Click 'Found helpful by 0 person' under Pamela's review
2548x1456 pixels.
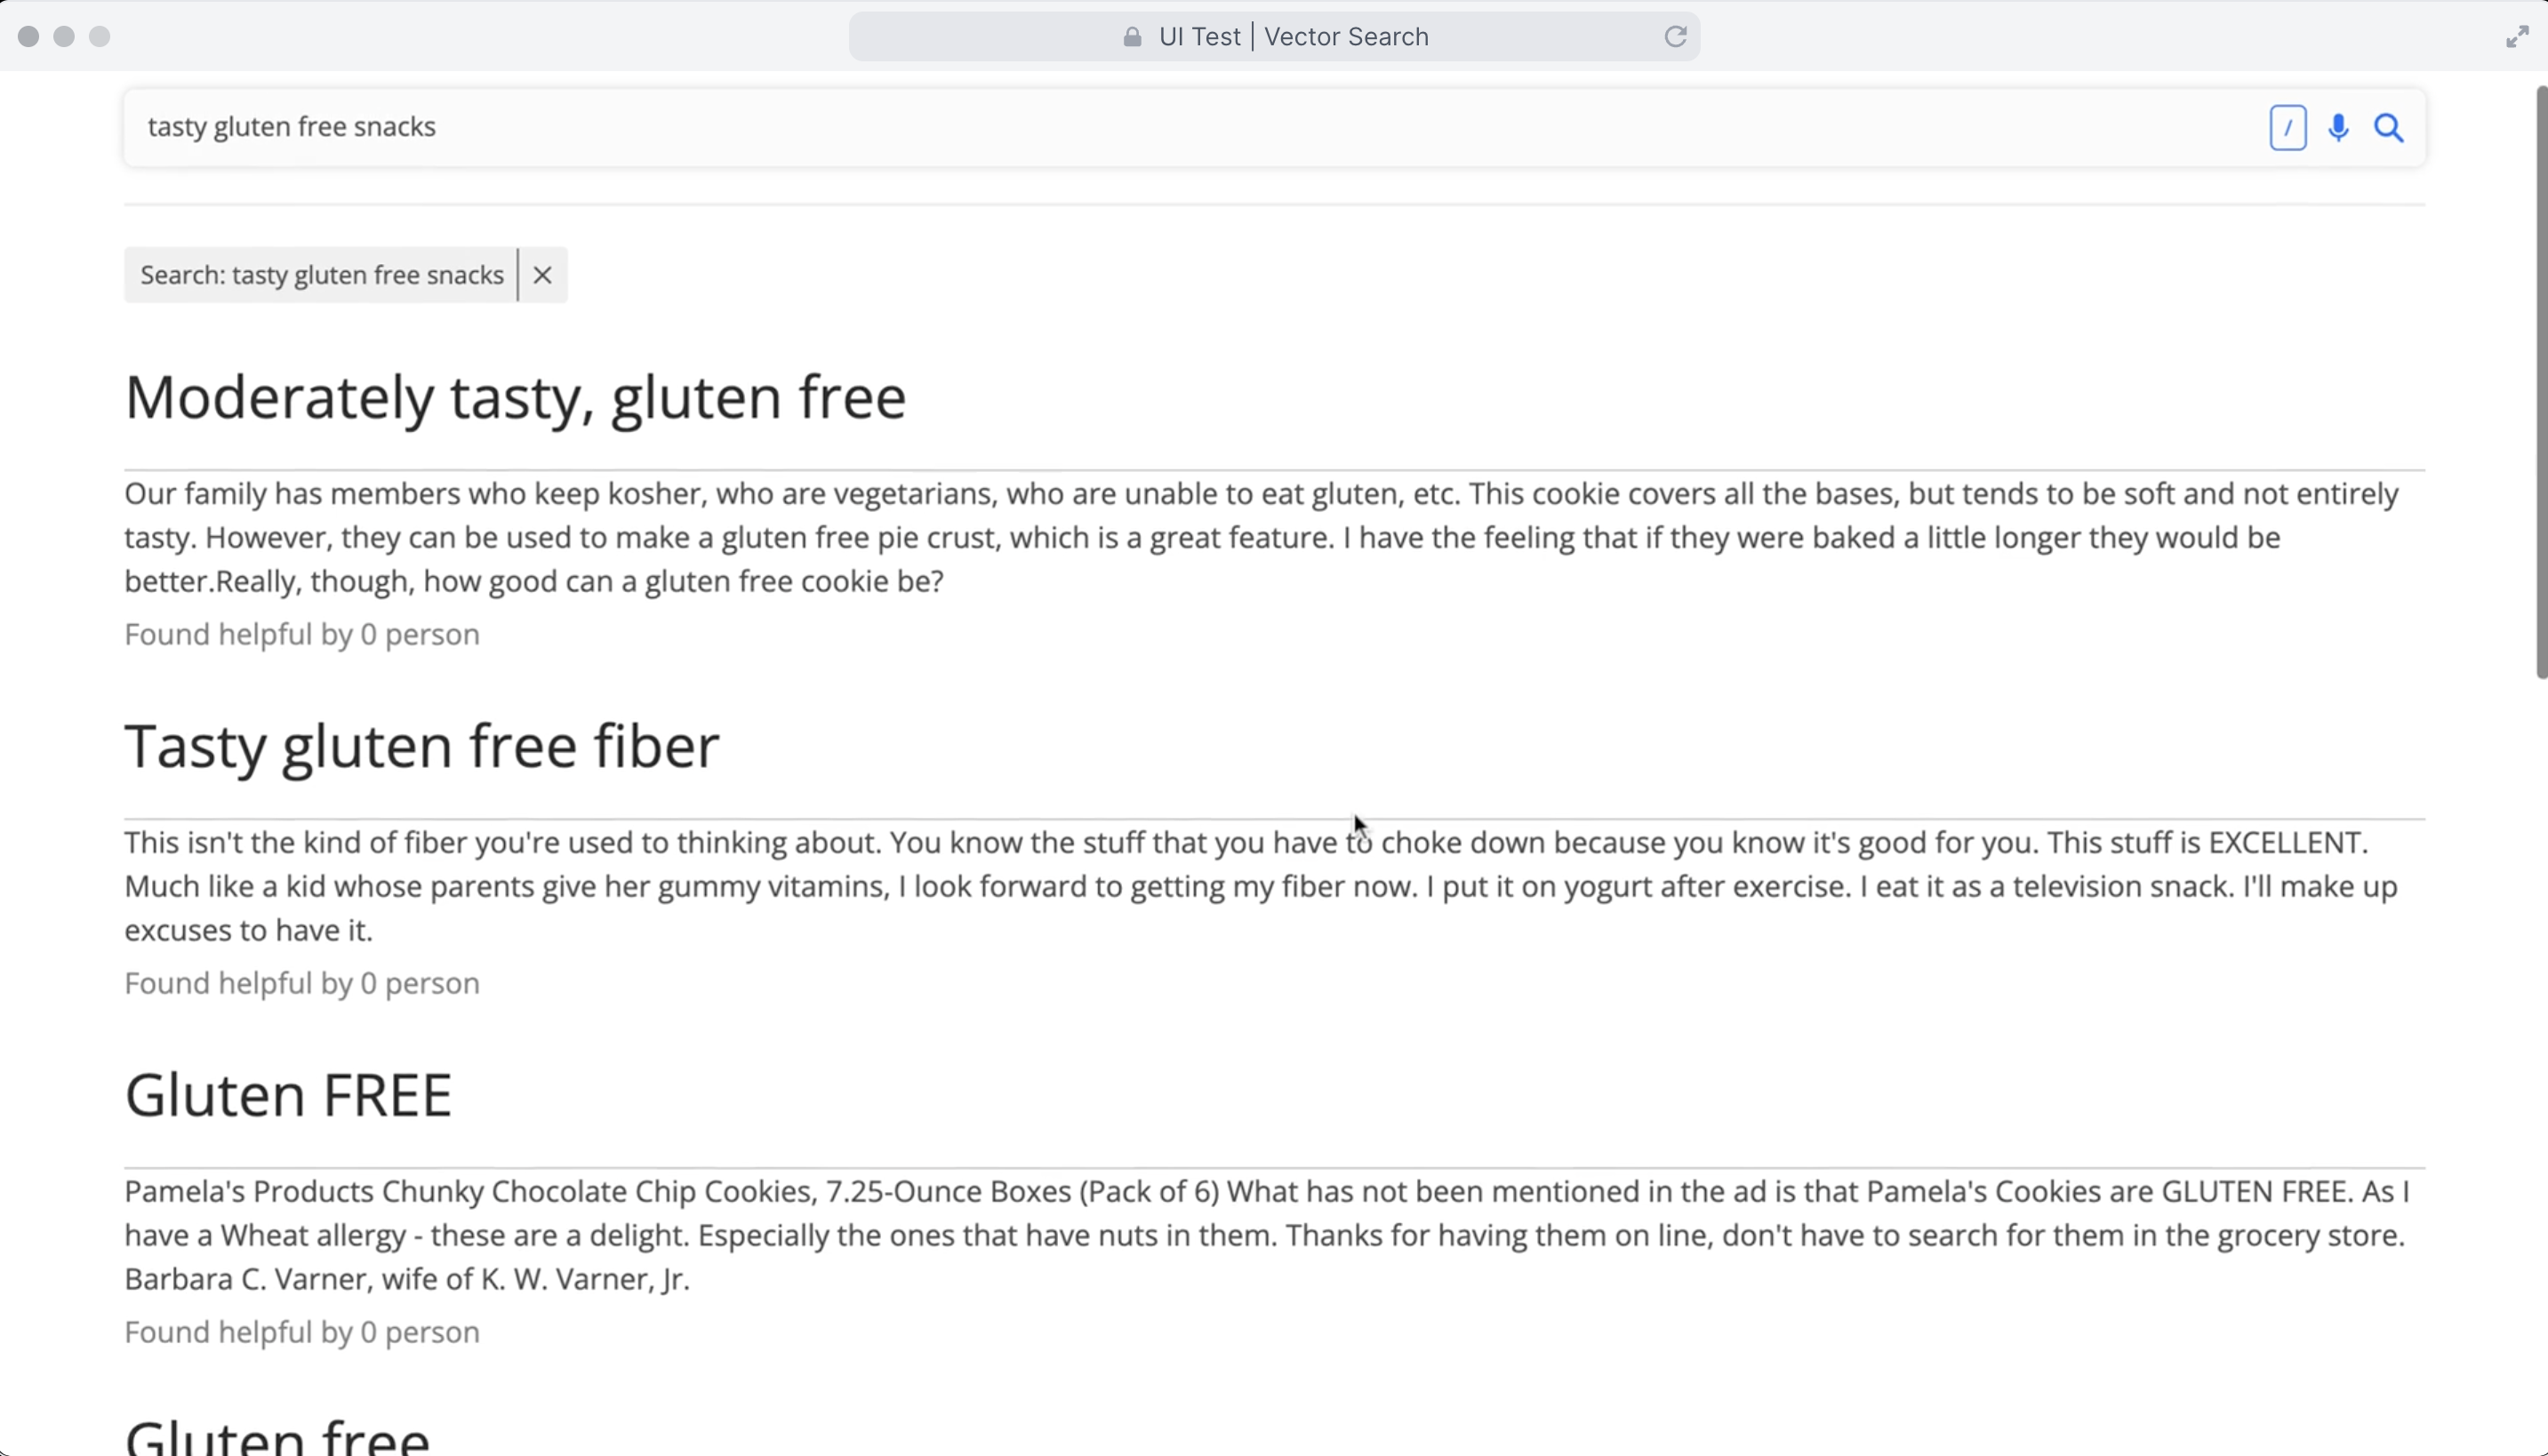pyautogui.click(x=302, y=1332)
